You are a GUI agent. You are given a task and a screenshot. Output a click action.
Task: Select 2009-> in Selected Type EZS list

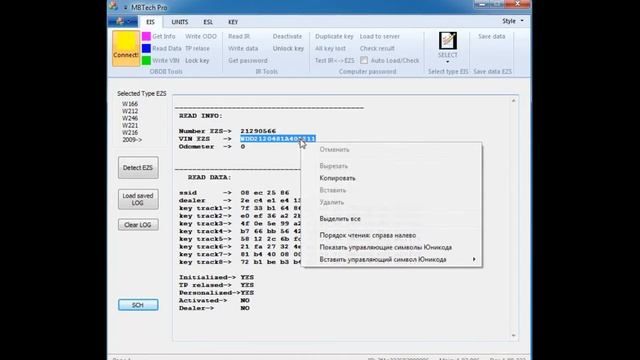pyautogui.click(x=132, y=140)
